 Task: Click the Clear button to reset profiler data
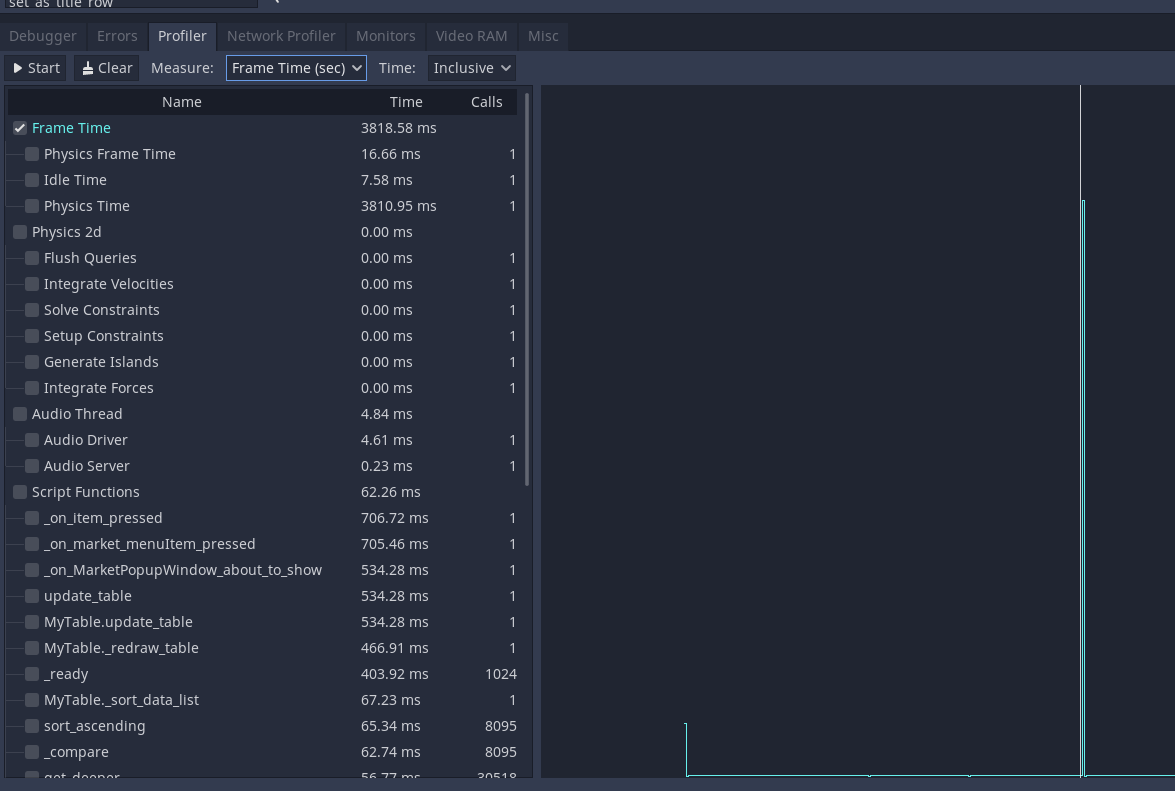coord(106,68)
